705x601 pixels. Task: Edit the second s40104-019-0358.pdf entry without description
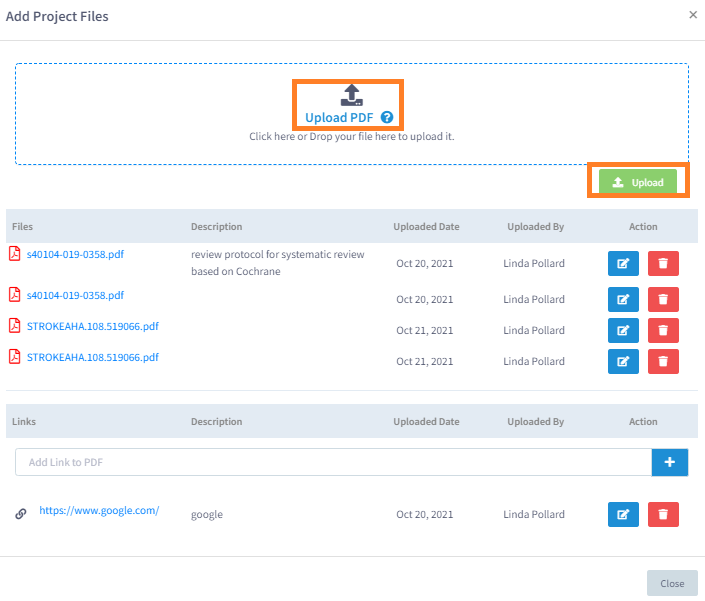[x=623, y=299]
